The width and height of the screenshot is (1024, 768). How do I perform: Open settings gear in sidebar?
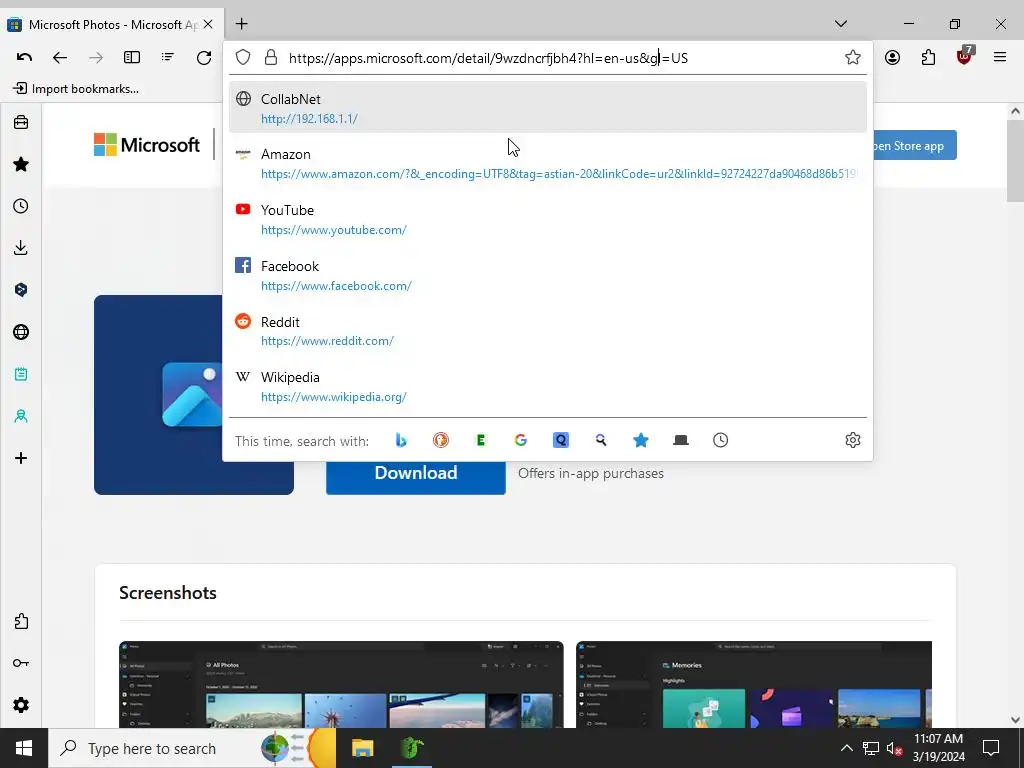(21, 705)
